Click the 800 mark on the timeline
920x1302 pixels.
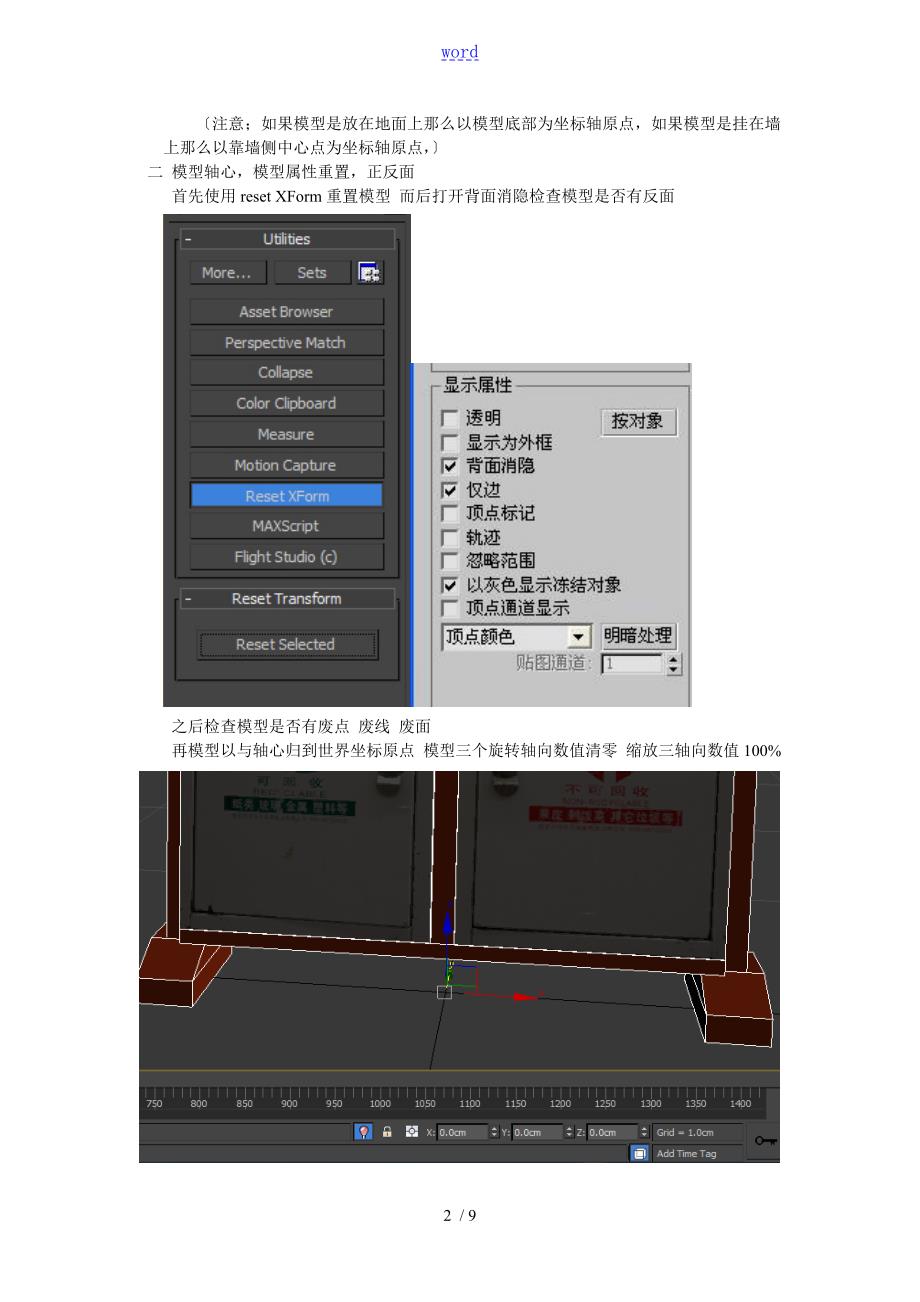199,1104
